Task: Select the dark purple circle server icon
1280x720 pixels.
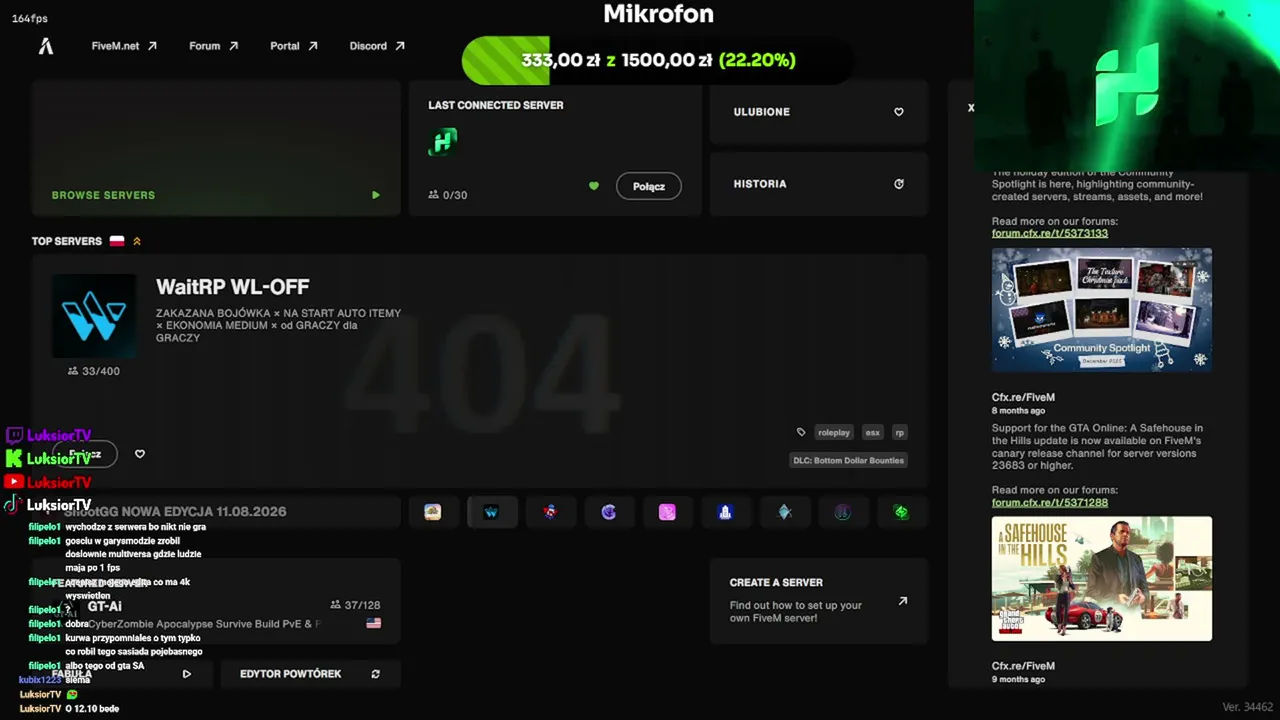Action: 843,512
